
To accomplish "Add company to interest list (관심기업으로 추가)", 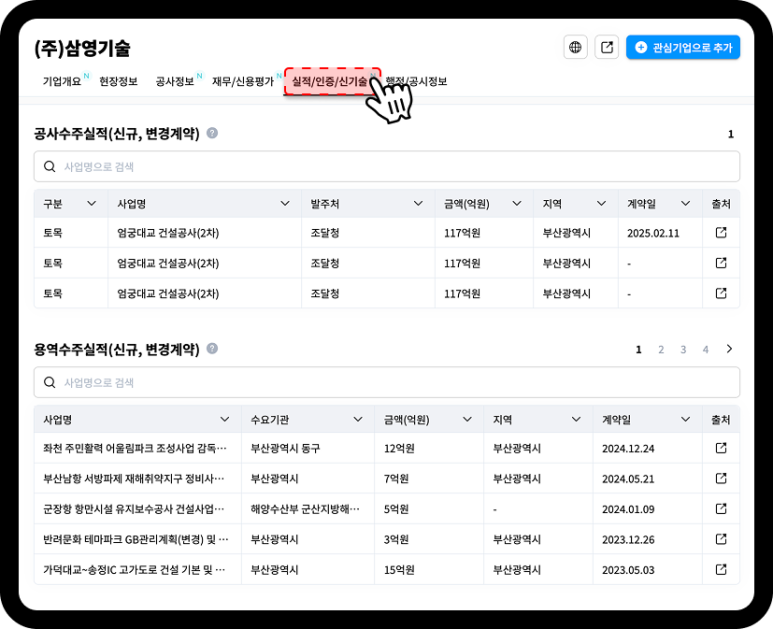I will (x=683, y=47).
